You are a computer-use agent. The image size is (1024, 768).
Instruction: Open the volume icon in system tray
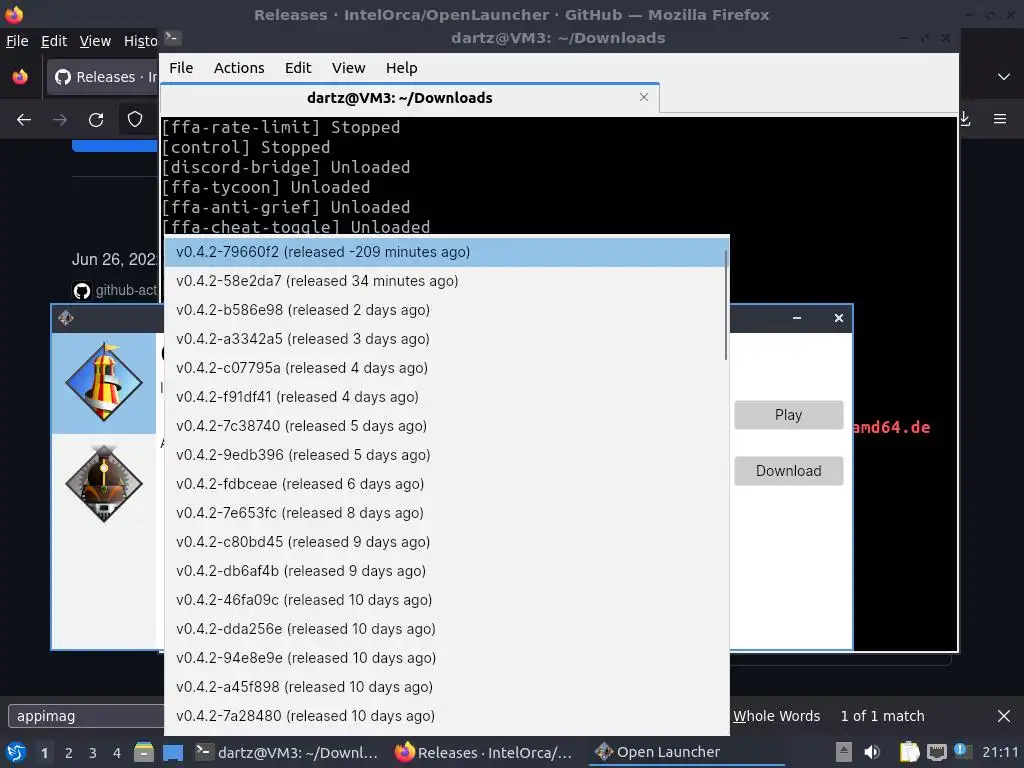click(872, 752)
